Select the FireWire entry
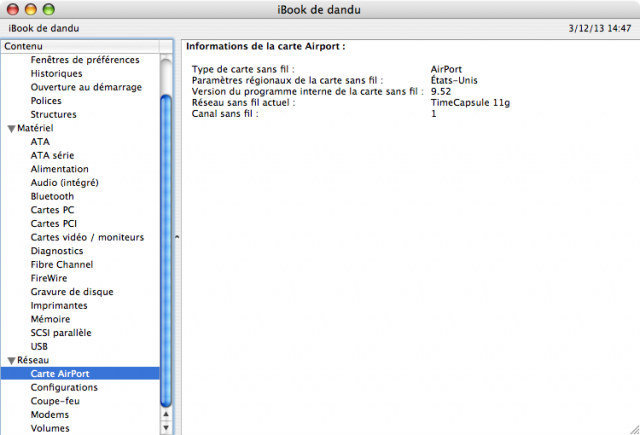 click(49, 278)
